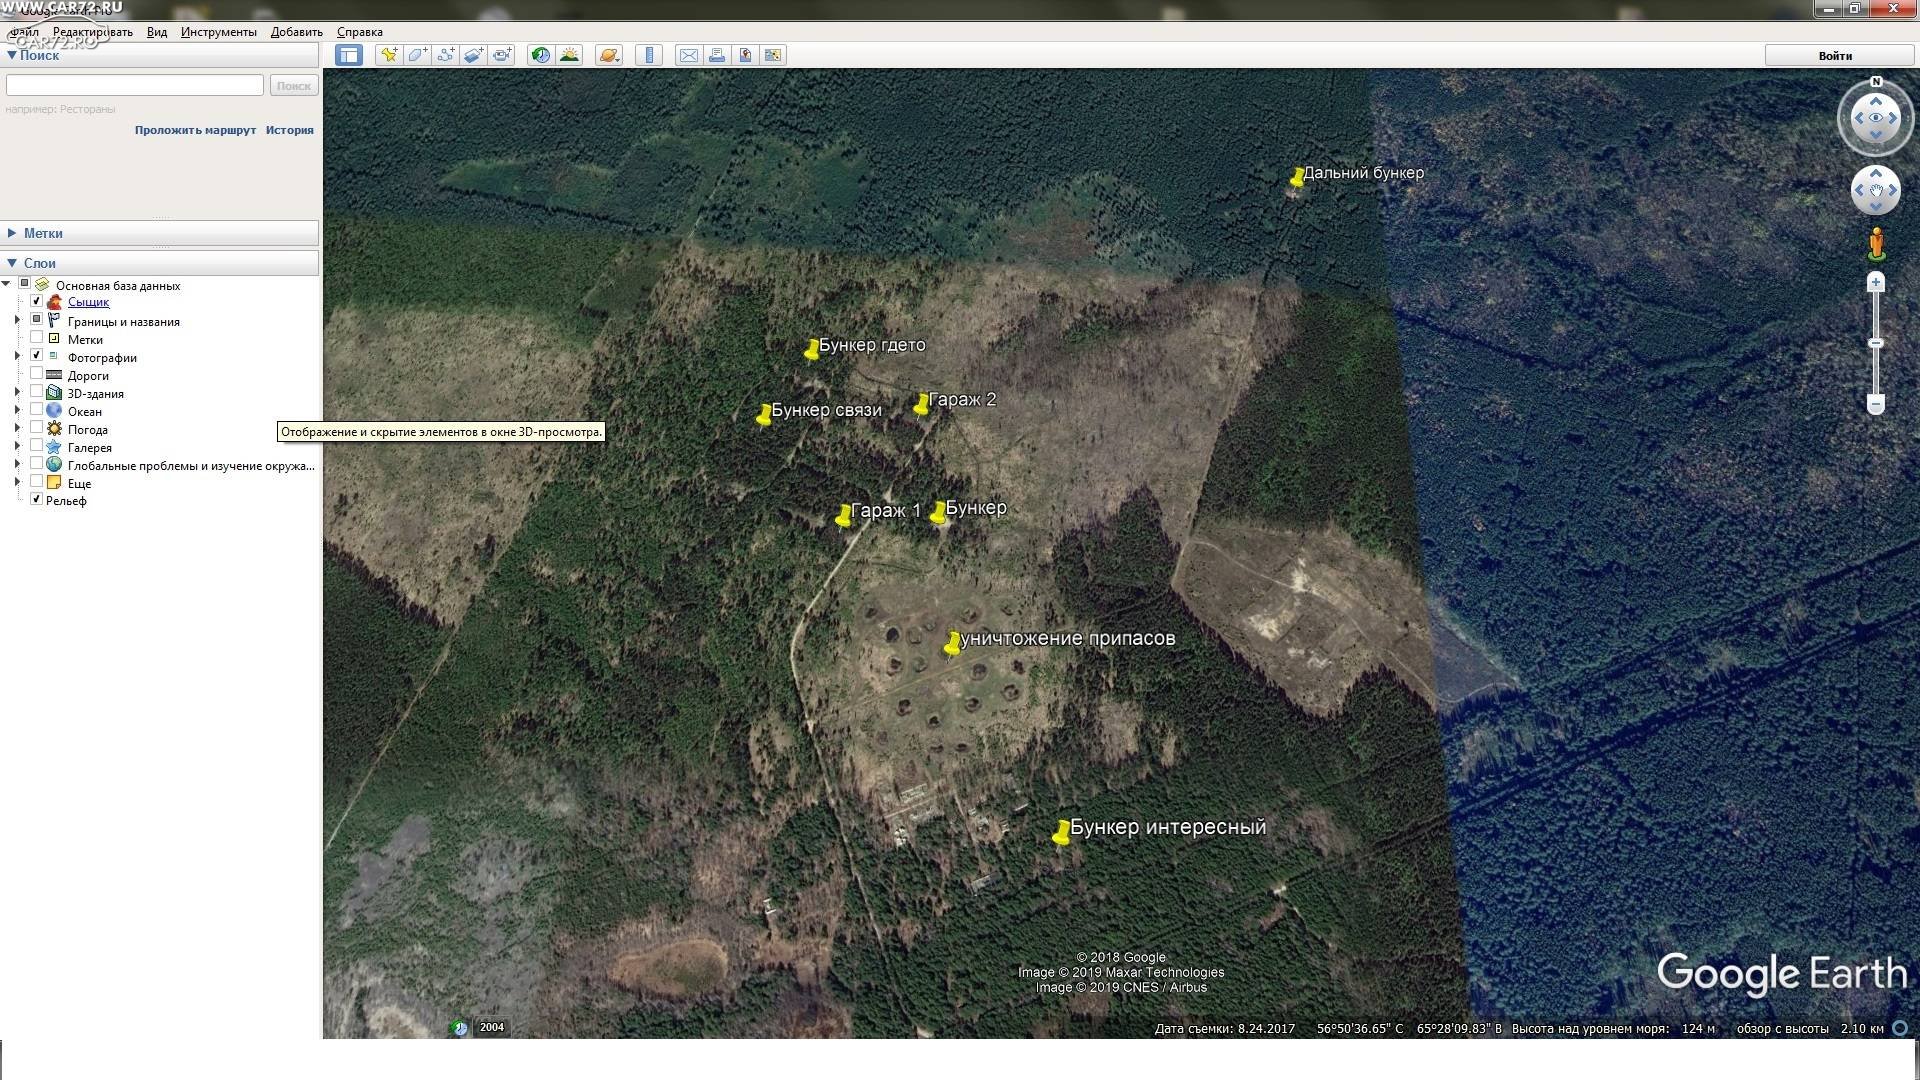
Task: Click the Поиск search button
Action: [294, 86]
